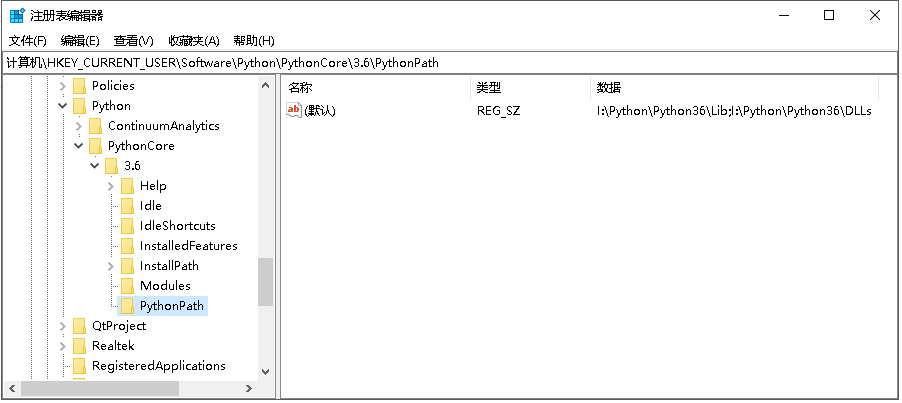Select the InstalledFeatures tree key
This screenshot has height=403, width=902.
(x=188, y=246)
